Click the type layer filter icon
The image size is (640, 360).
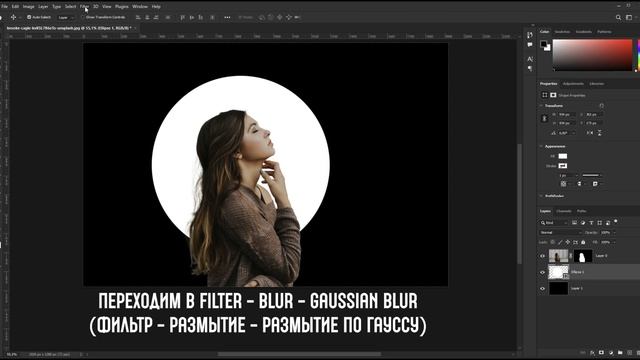pyautogui.click(x=591, y=223)
